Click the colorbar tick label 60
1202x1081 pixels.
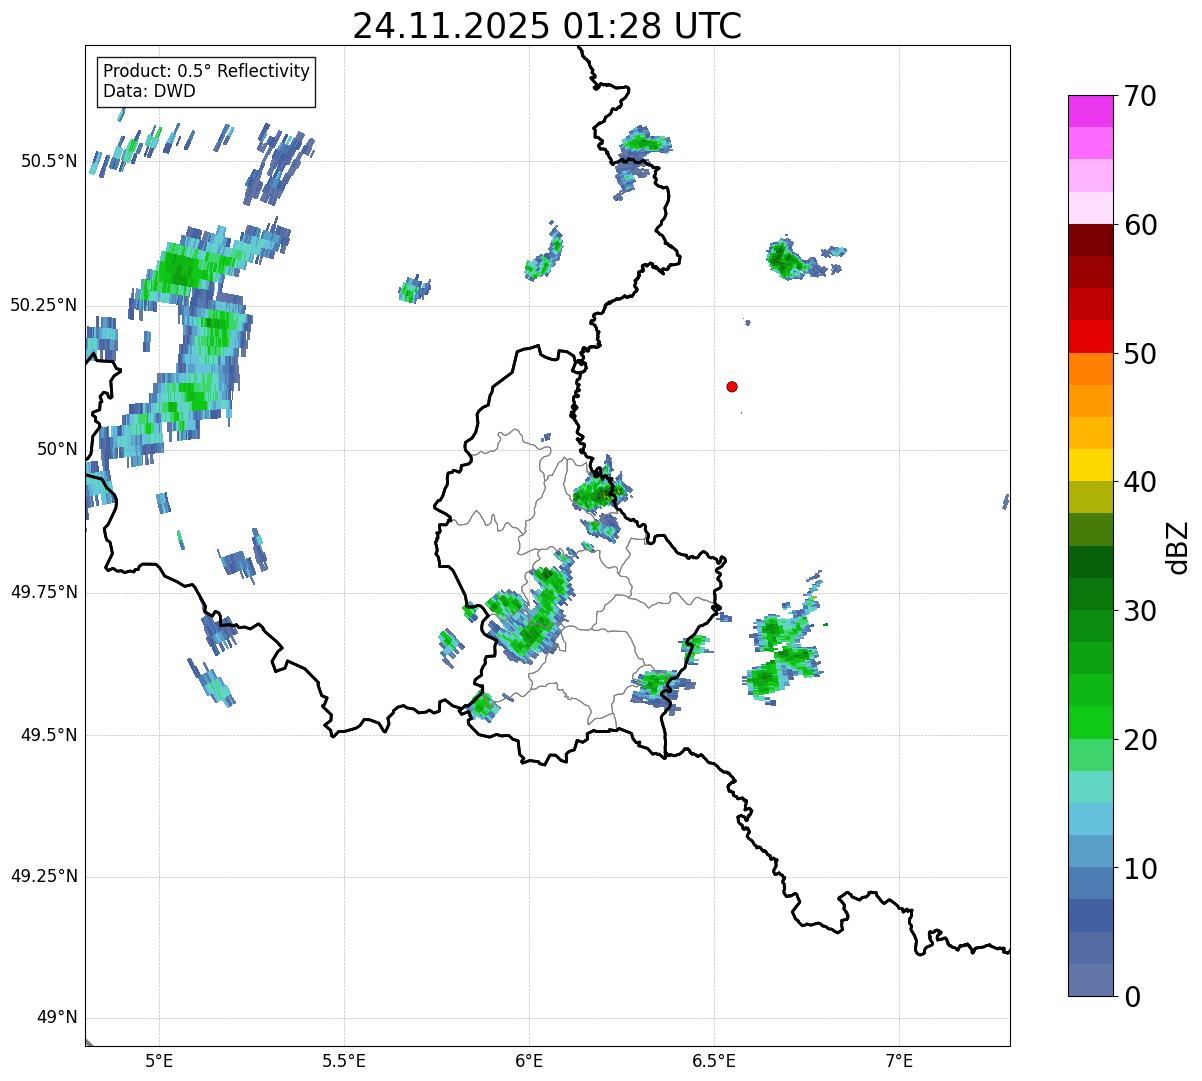click(1140, 225)
